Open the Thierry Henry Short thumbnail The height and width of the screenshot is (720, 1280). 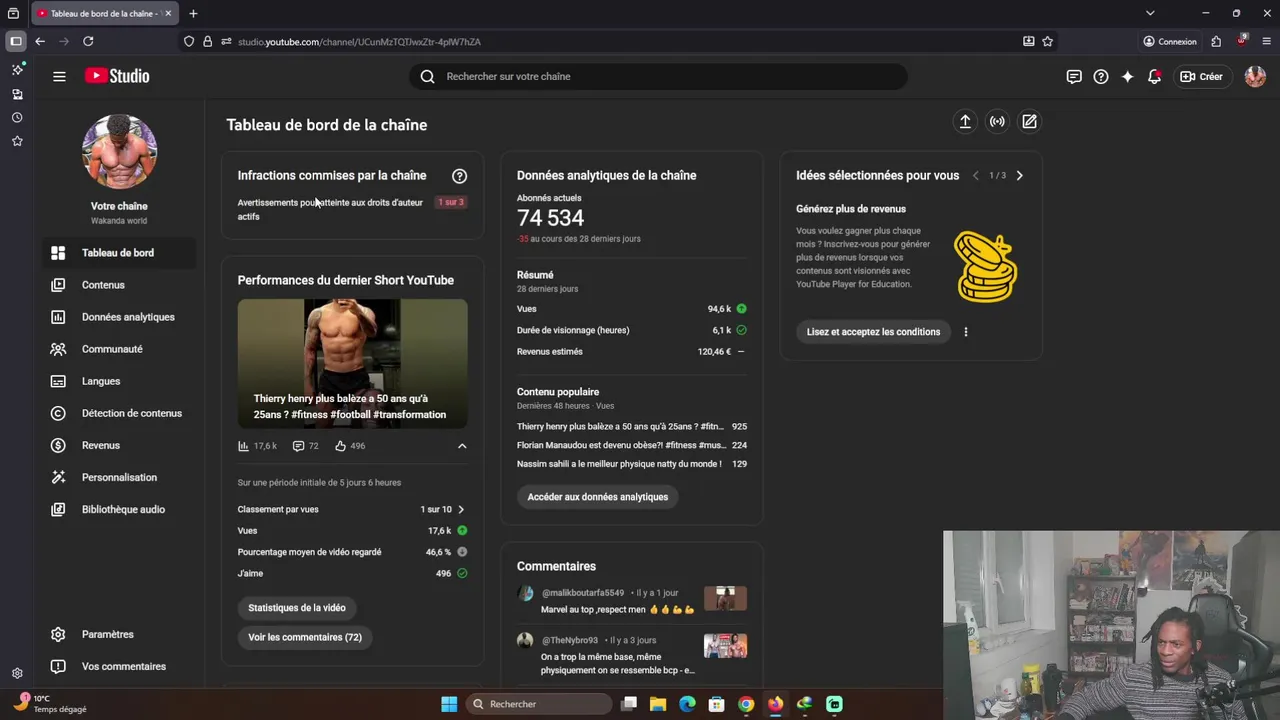coord(352,364)
